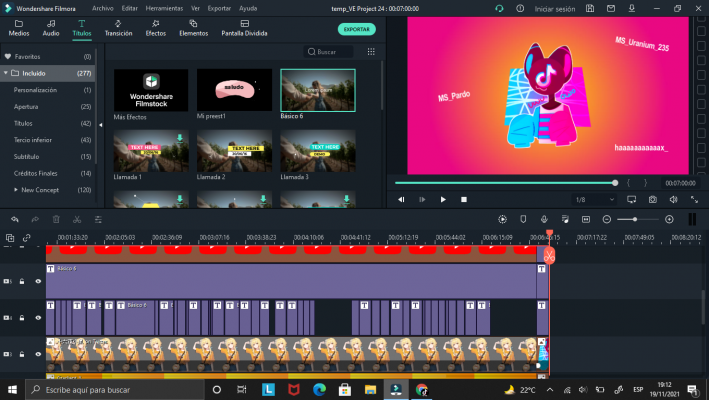Toggle lock on the Básico 6 track
The width and height of the screenshot is (709, 400).
tap(22, 281)
